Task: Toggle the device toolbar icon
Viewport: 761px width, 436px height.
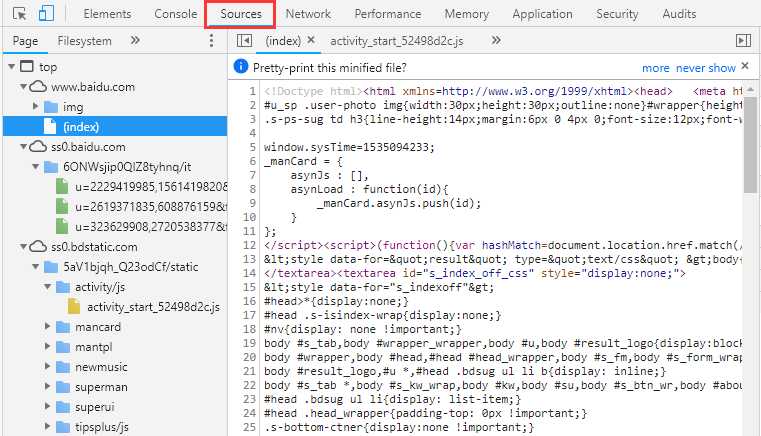Action: [47, 14]
